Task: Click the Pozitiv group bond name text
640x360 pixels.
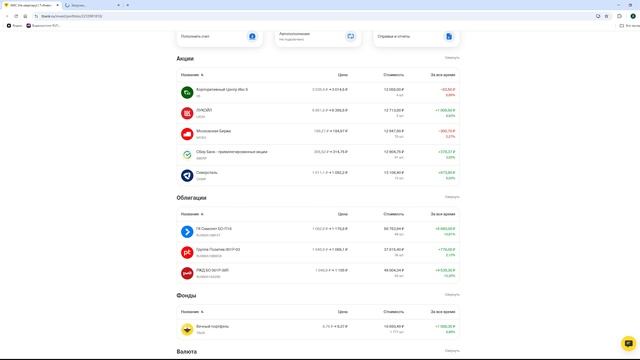Action: click(x=218, y=250)
